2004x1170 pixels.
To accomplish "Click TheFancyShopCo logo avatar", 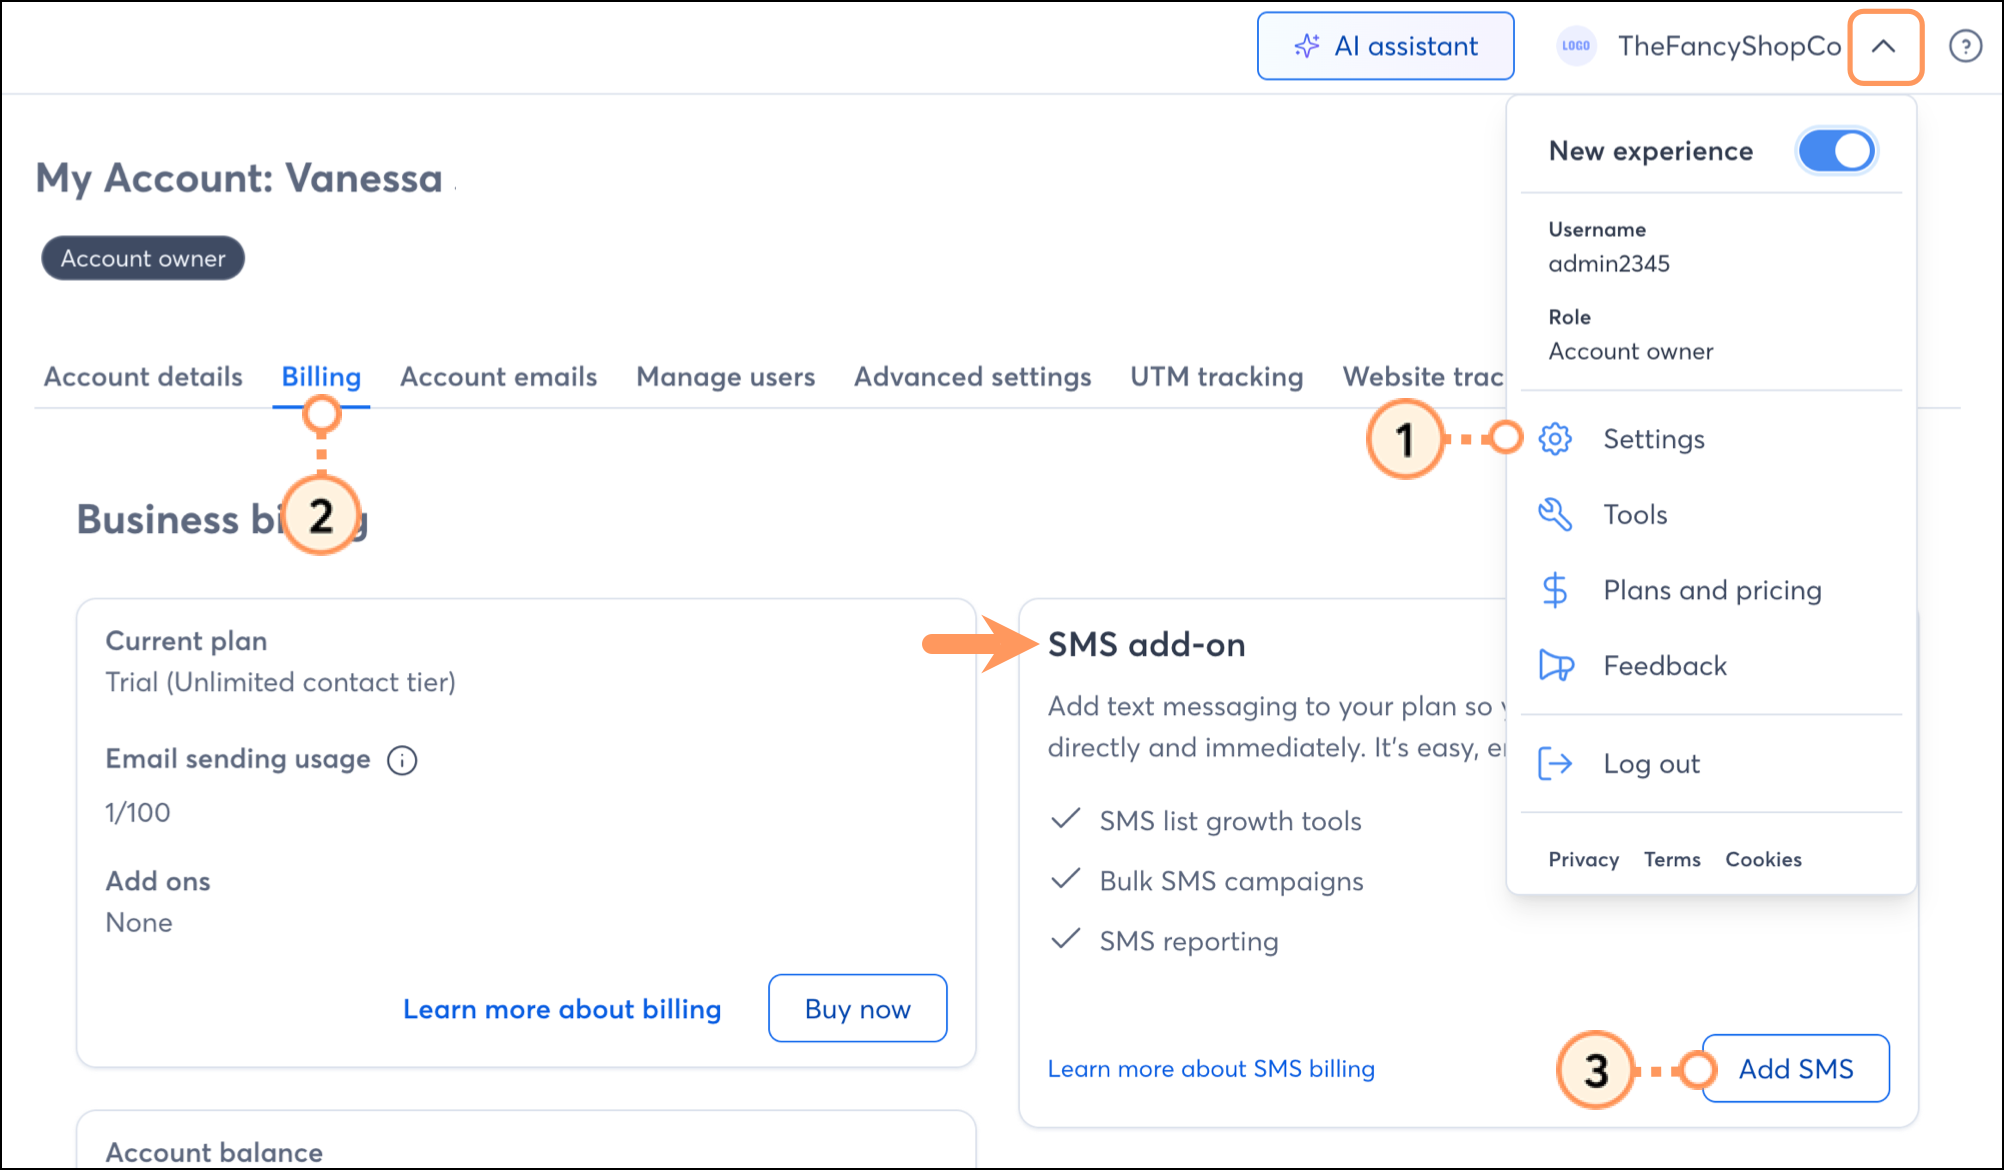I will click(x=1576, y=46).
